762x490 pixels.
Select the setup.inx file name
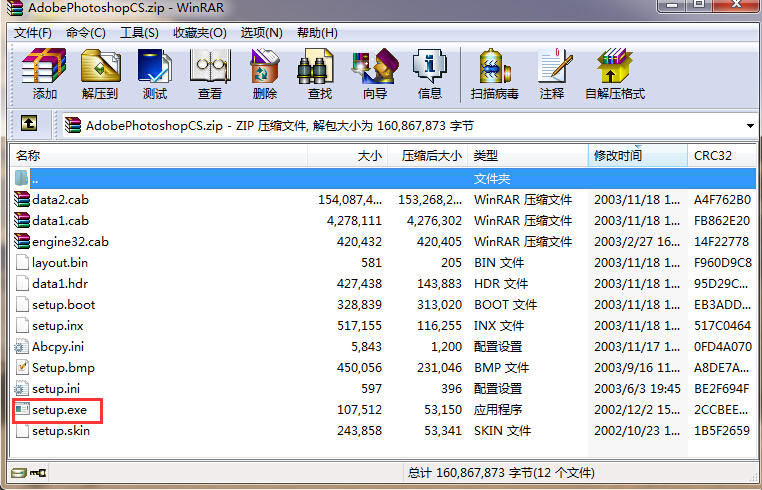coord(57,326)
